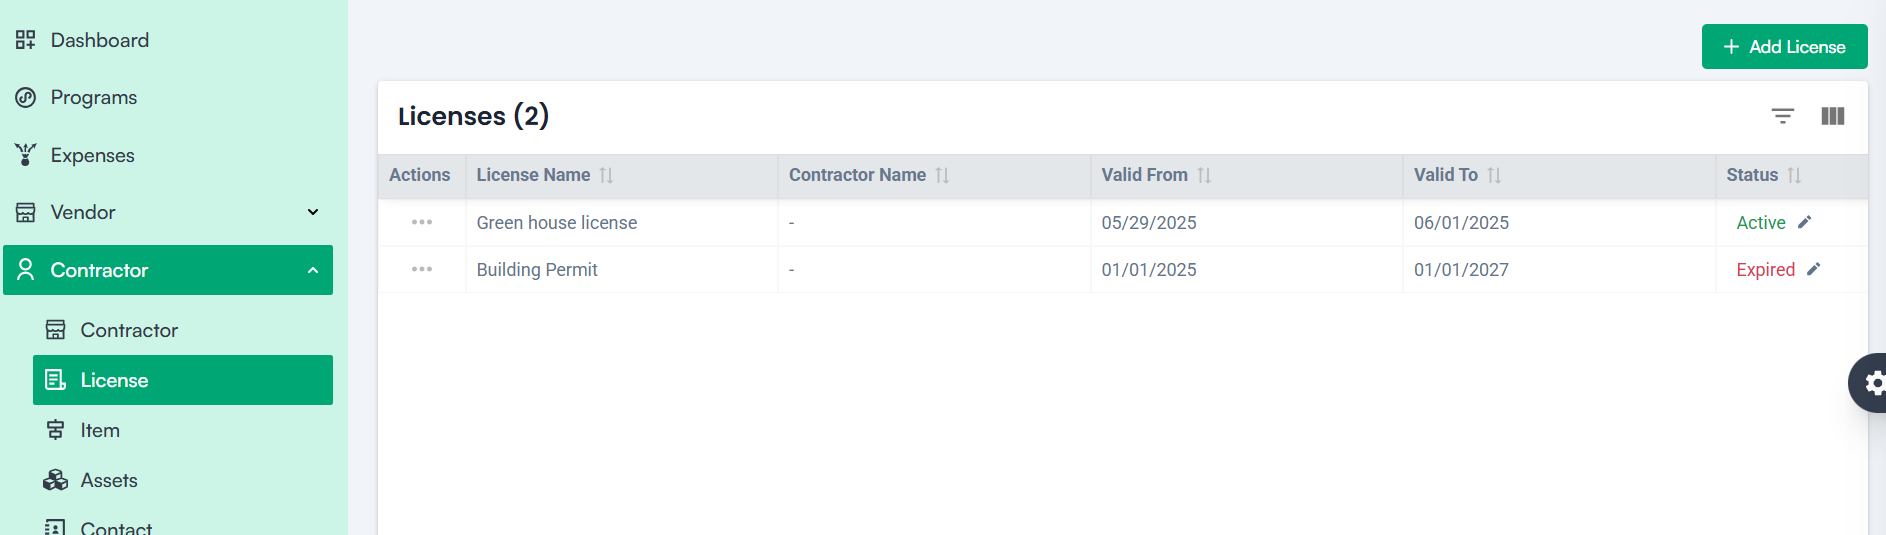Open actions menu for Green house license

(422, 222)
